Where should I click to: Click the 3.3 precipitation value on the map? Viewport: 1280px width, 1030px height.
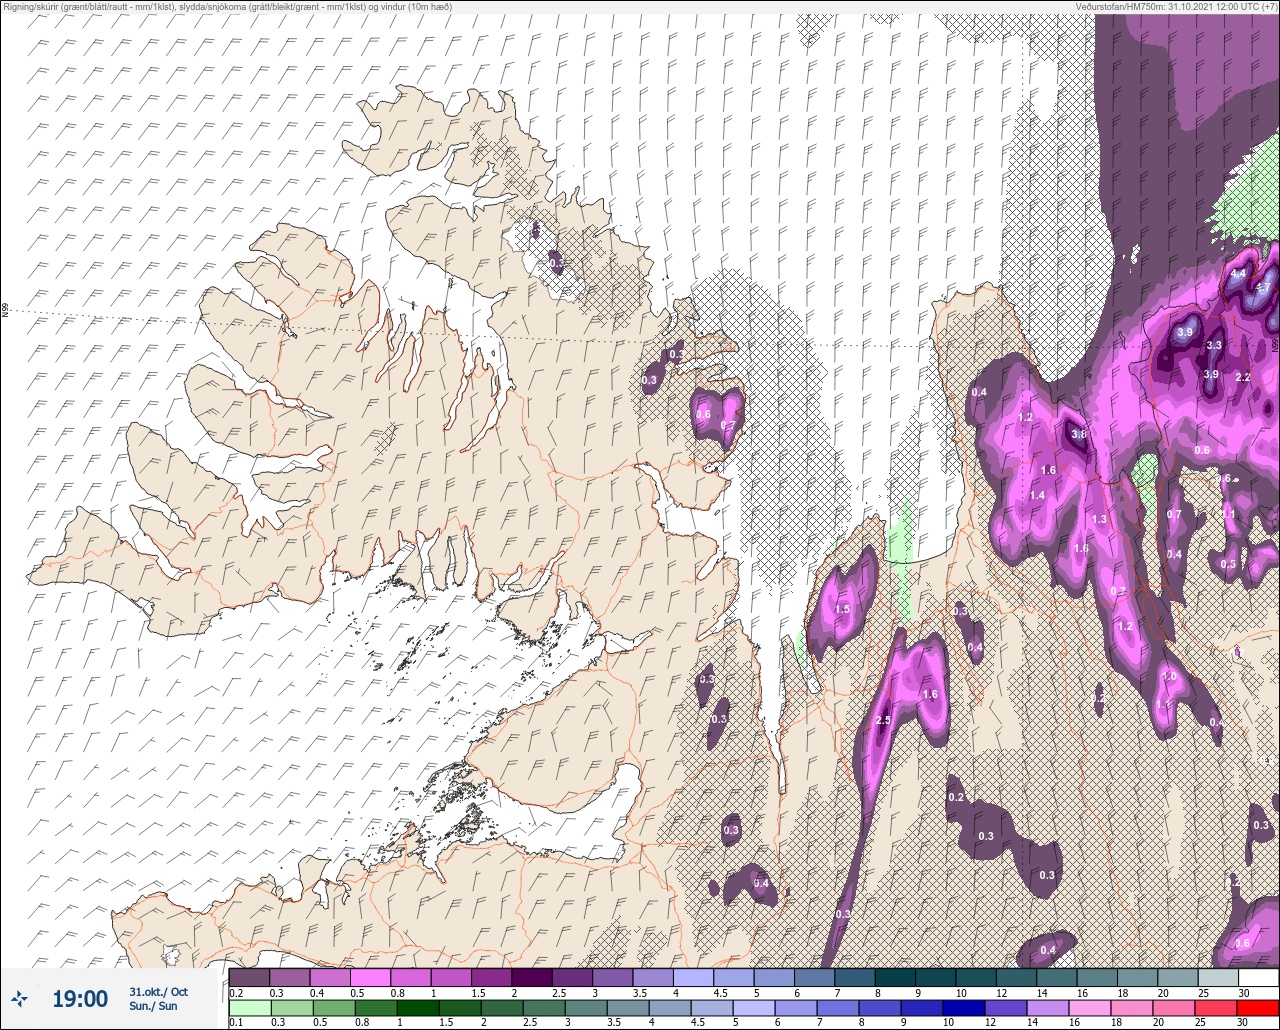point(1214,345)
